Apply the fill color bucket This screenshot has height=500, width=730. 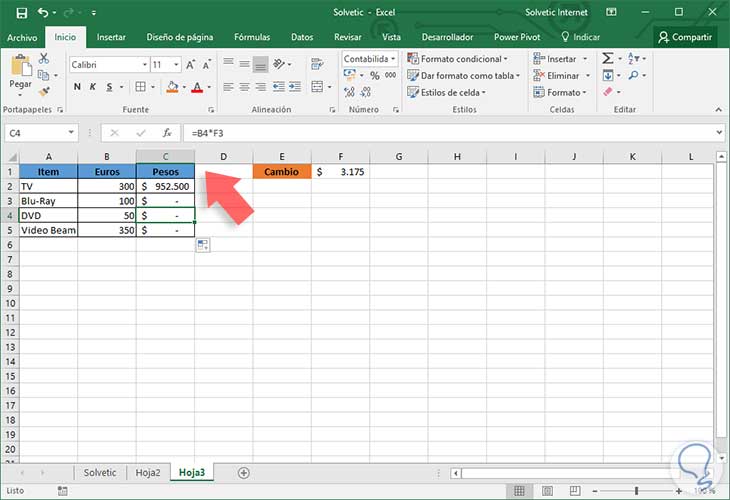pos(172,87)
